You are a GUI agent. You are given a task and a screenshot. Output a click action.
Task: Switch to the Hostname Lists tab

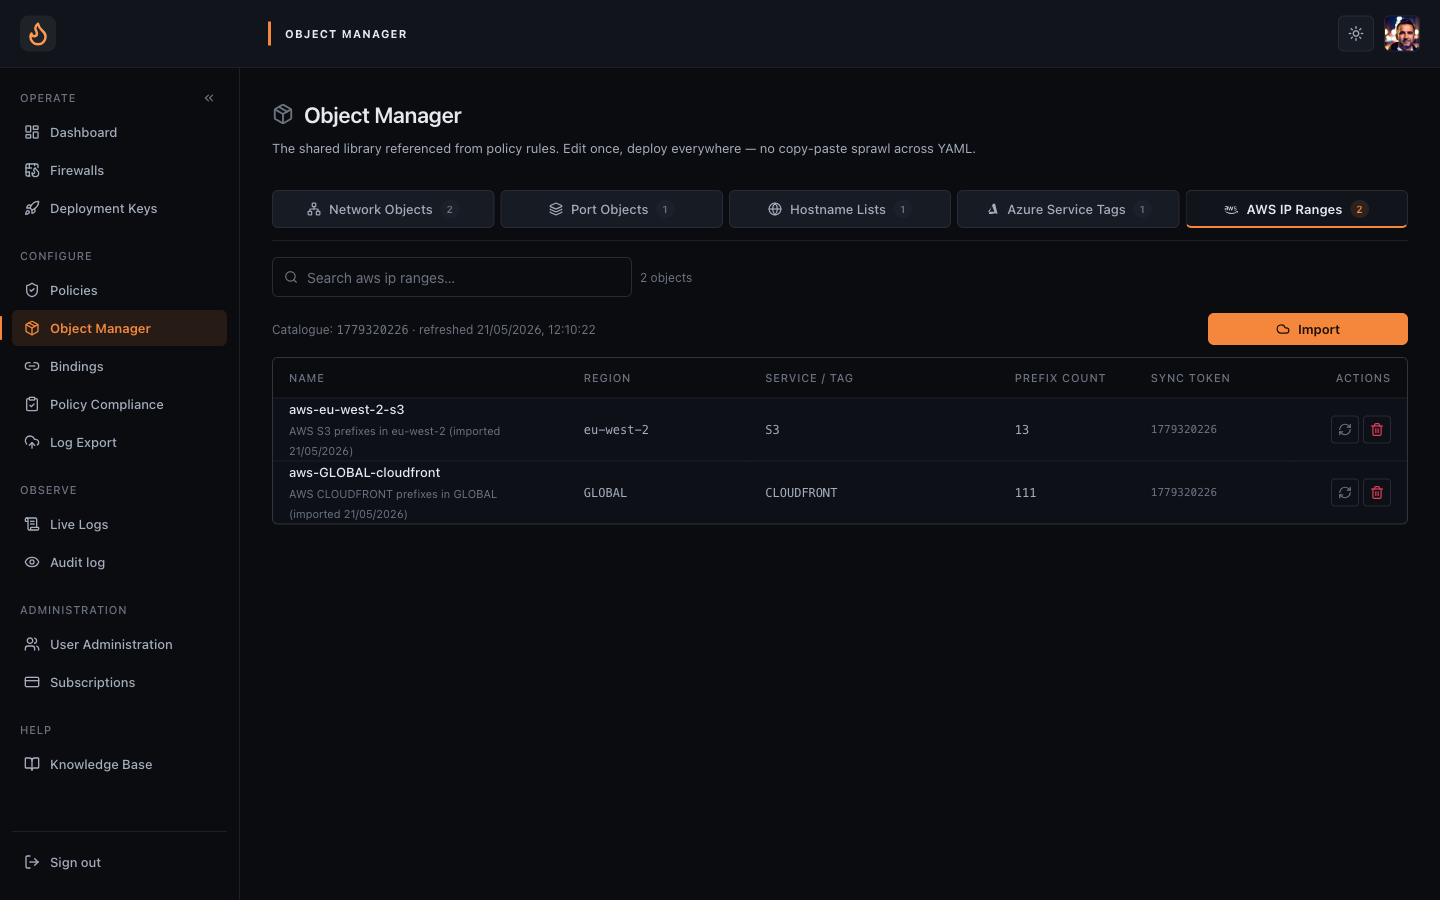tap(840, 209)
